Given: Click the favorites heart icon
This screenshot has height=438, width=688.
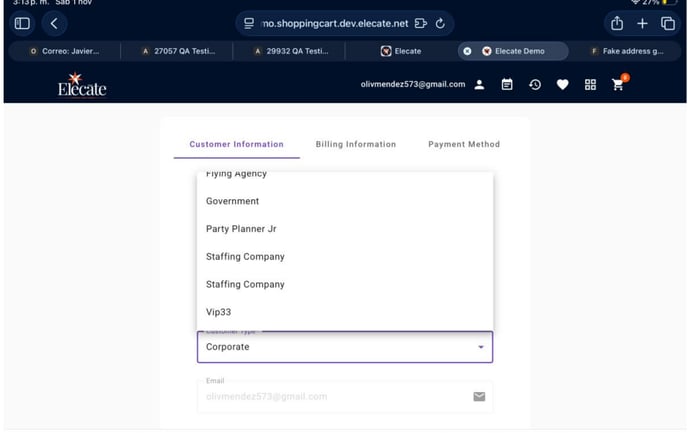Looking at the screenshot, I should 562,85.
